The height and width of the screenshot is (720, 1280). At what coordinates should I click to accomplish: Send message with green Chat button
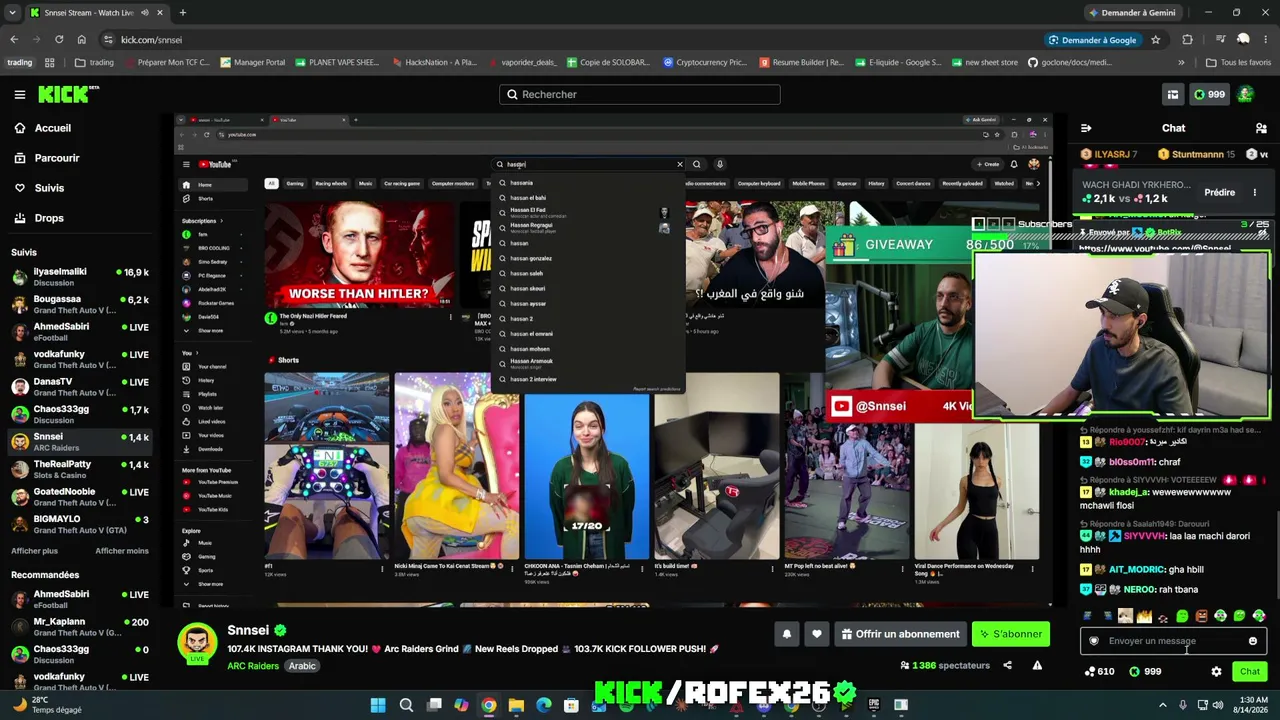coord(1250,672)
